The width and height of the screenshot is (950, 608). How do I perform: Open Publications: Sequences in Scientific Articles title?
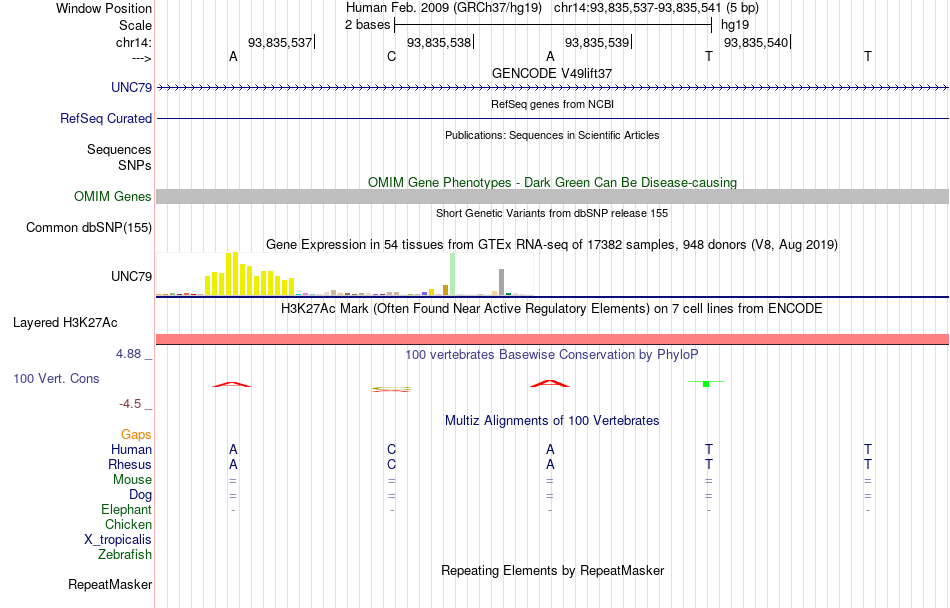[552, 135]
